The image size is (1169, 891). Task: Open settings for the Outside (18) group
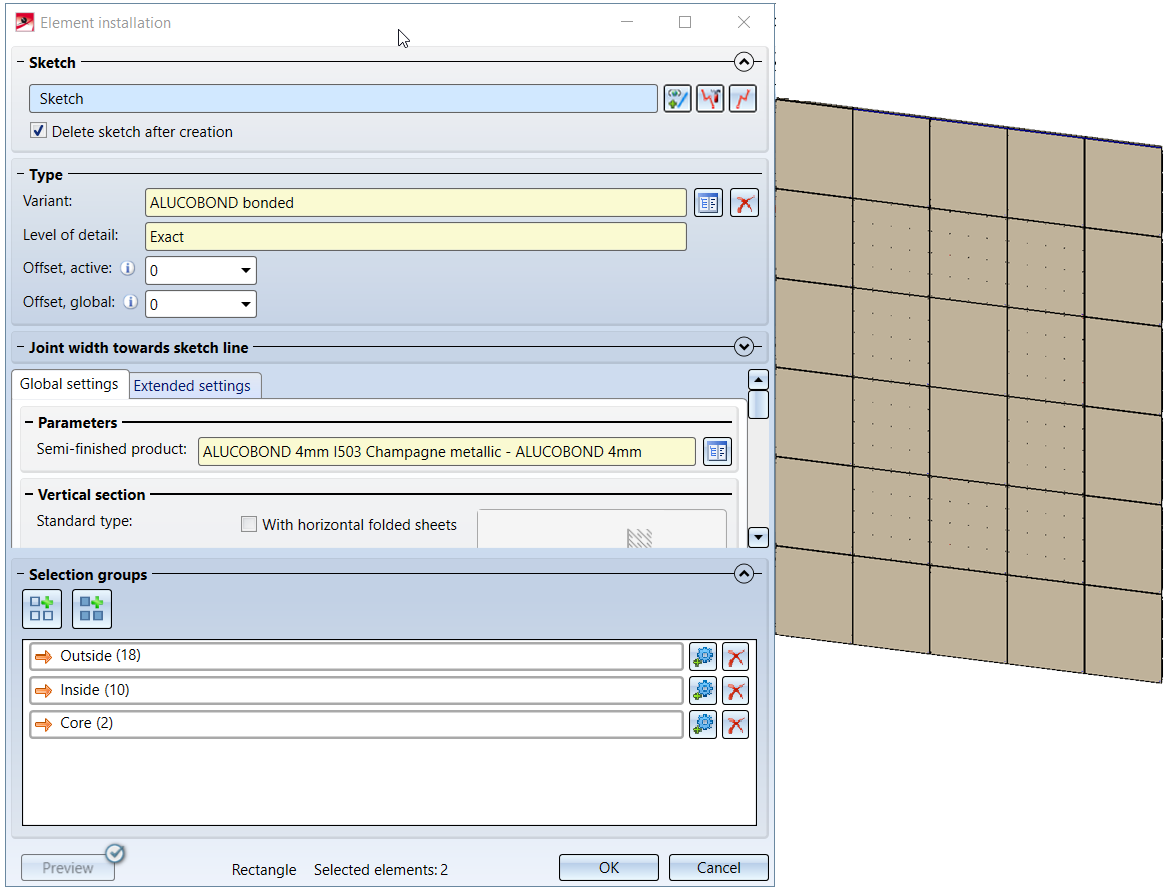(703, 657)
